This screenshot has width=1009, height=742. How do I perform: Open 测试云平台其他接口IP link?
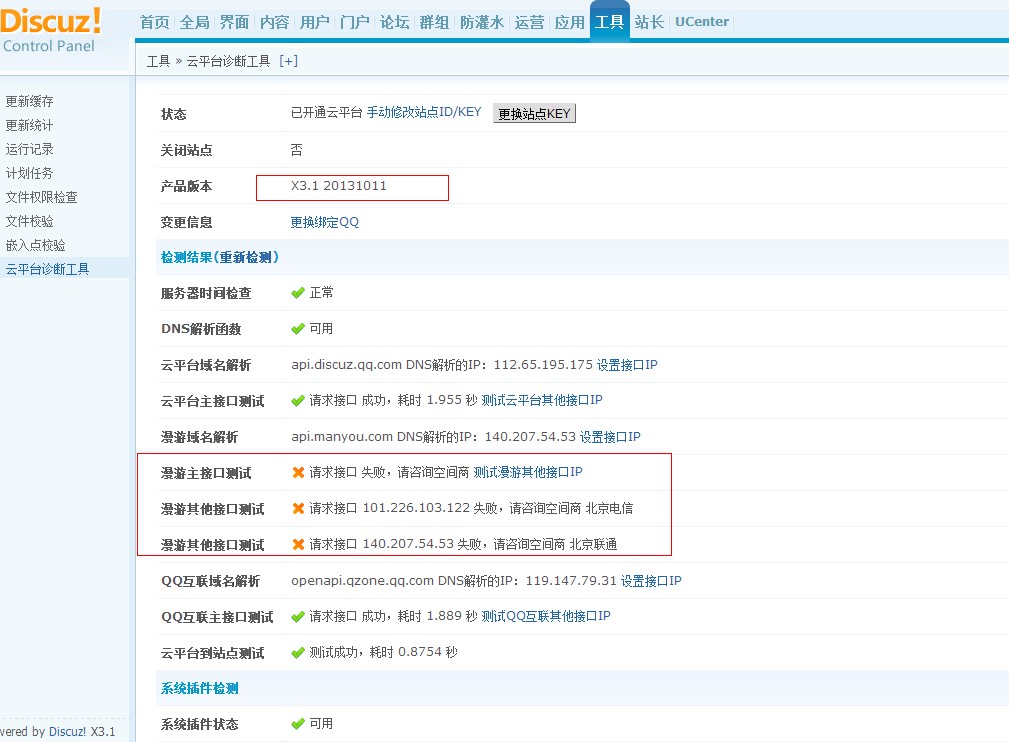(x=542, y=400)
